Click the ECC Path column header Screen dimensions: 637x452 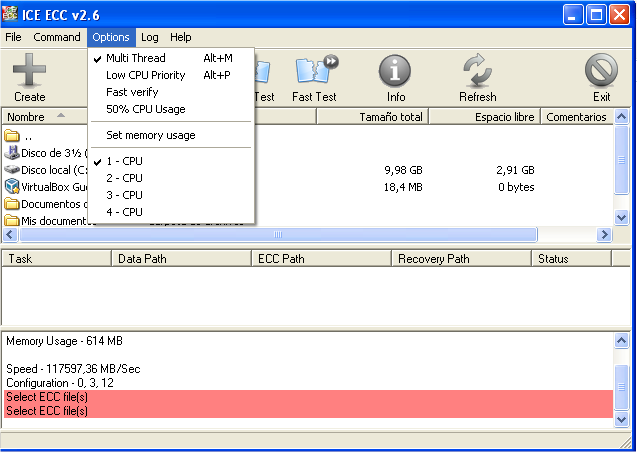point(321,259)
